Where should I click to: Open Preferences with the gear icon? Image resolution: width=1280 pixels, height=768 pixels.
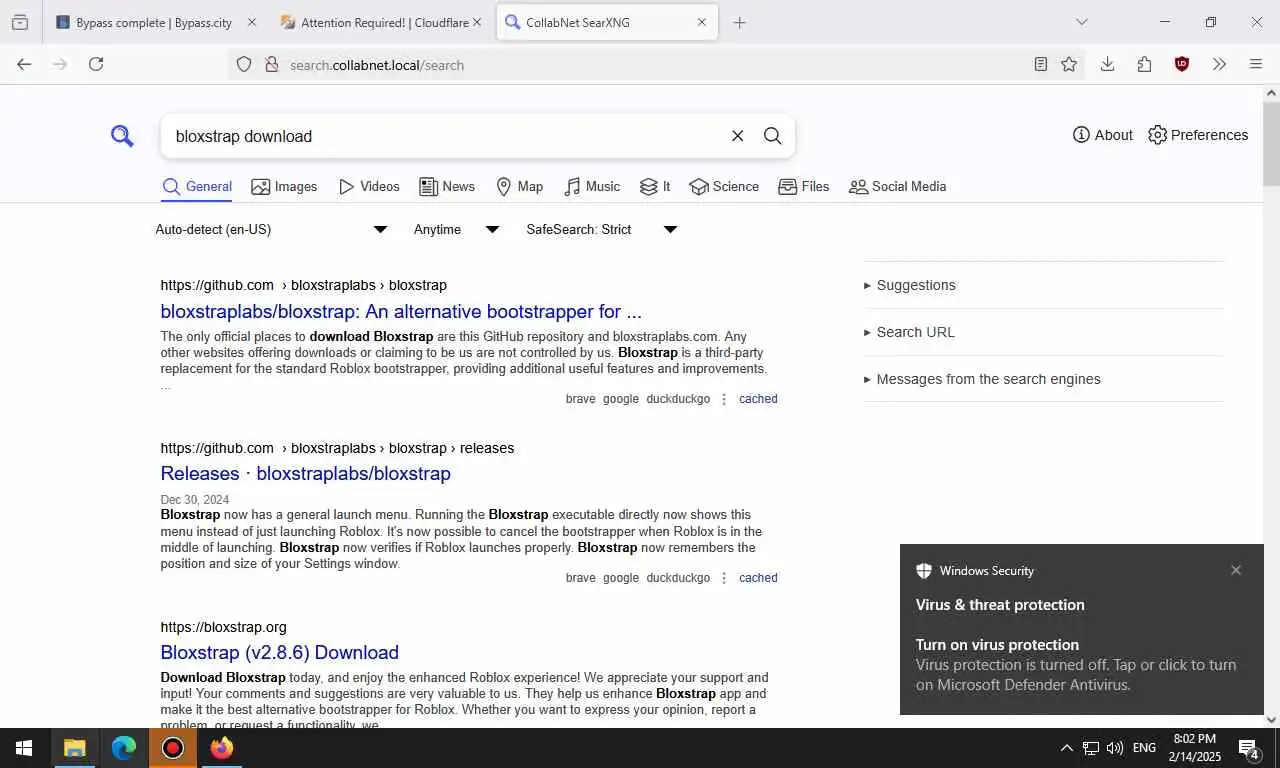pos(1197,135)
